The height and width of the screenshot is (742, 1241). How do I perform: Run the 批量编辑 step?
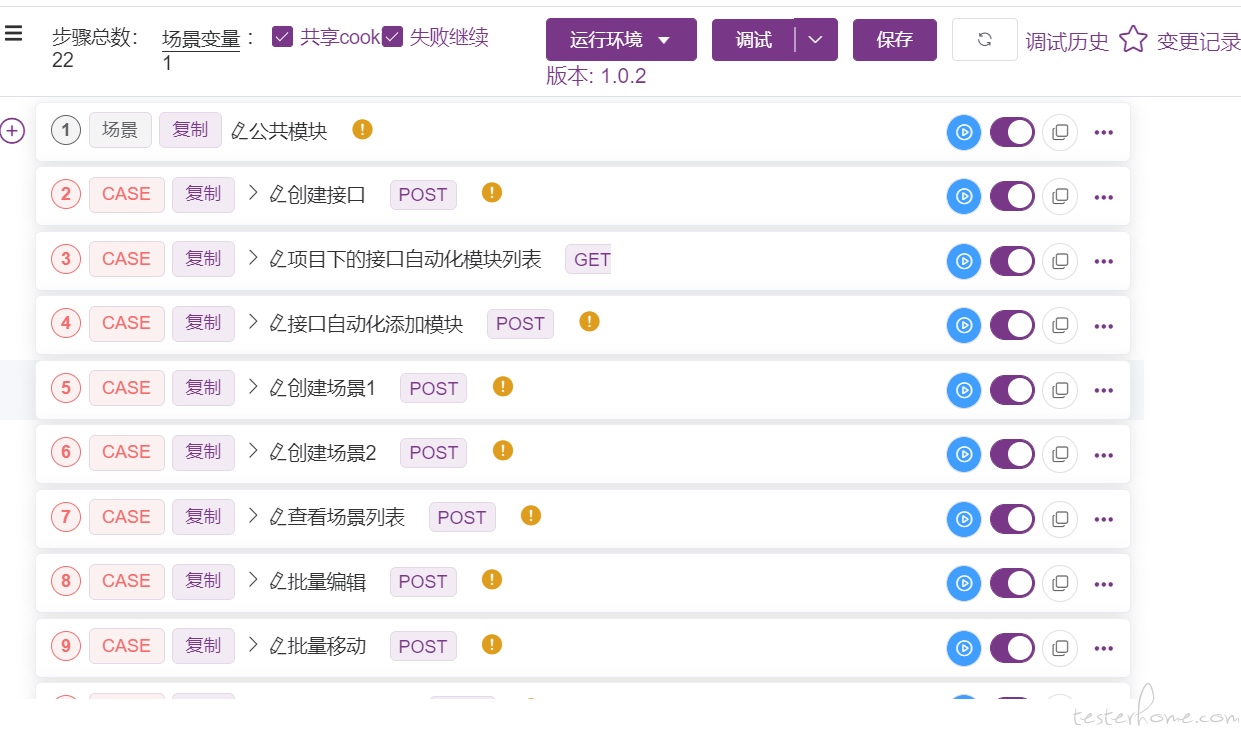pyautogui.click(x=964, y=583)
